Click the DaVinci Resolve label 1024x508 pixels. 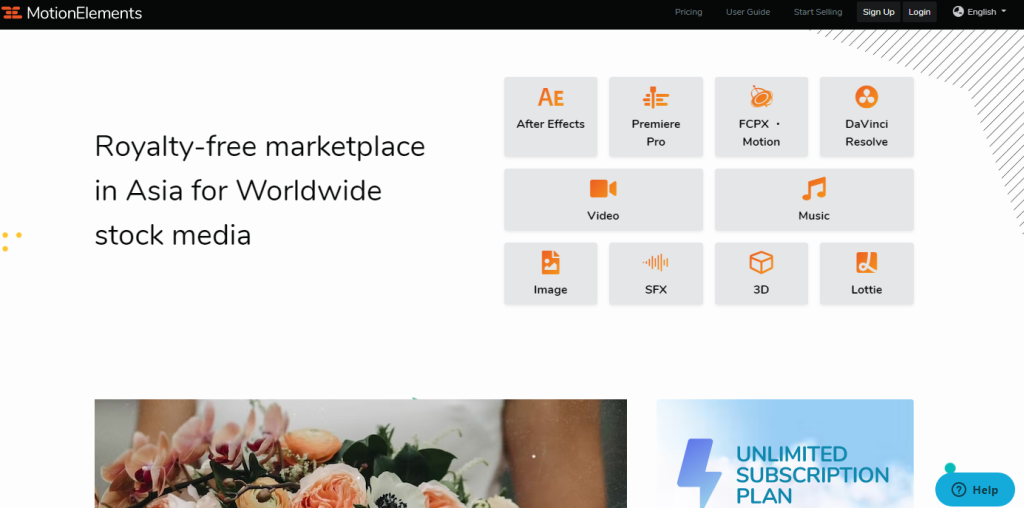[x=866, y=133]
